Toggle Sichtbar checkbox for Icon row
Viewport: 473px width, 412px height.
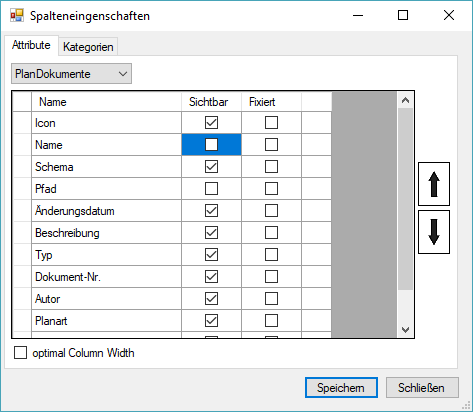(x=211, y=123)
